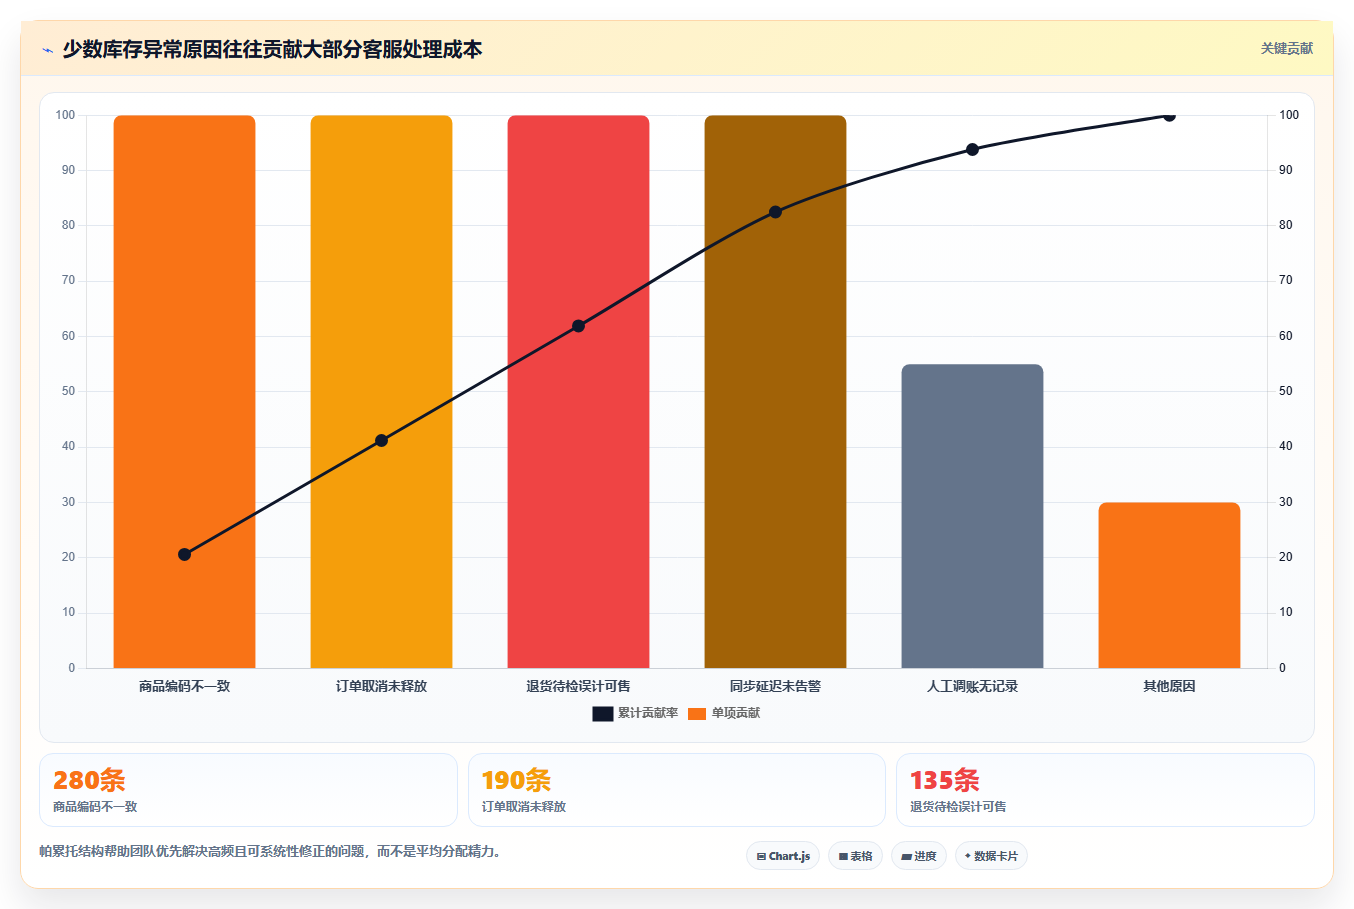Click the cumulative line point above 退货待检误计可售
Viewport: 1354px width, 909px height.
(x=578, y=326)
